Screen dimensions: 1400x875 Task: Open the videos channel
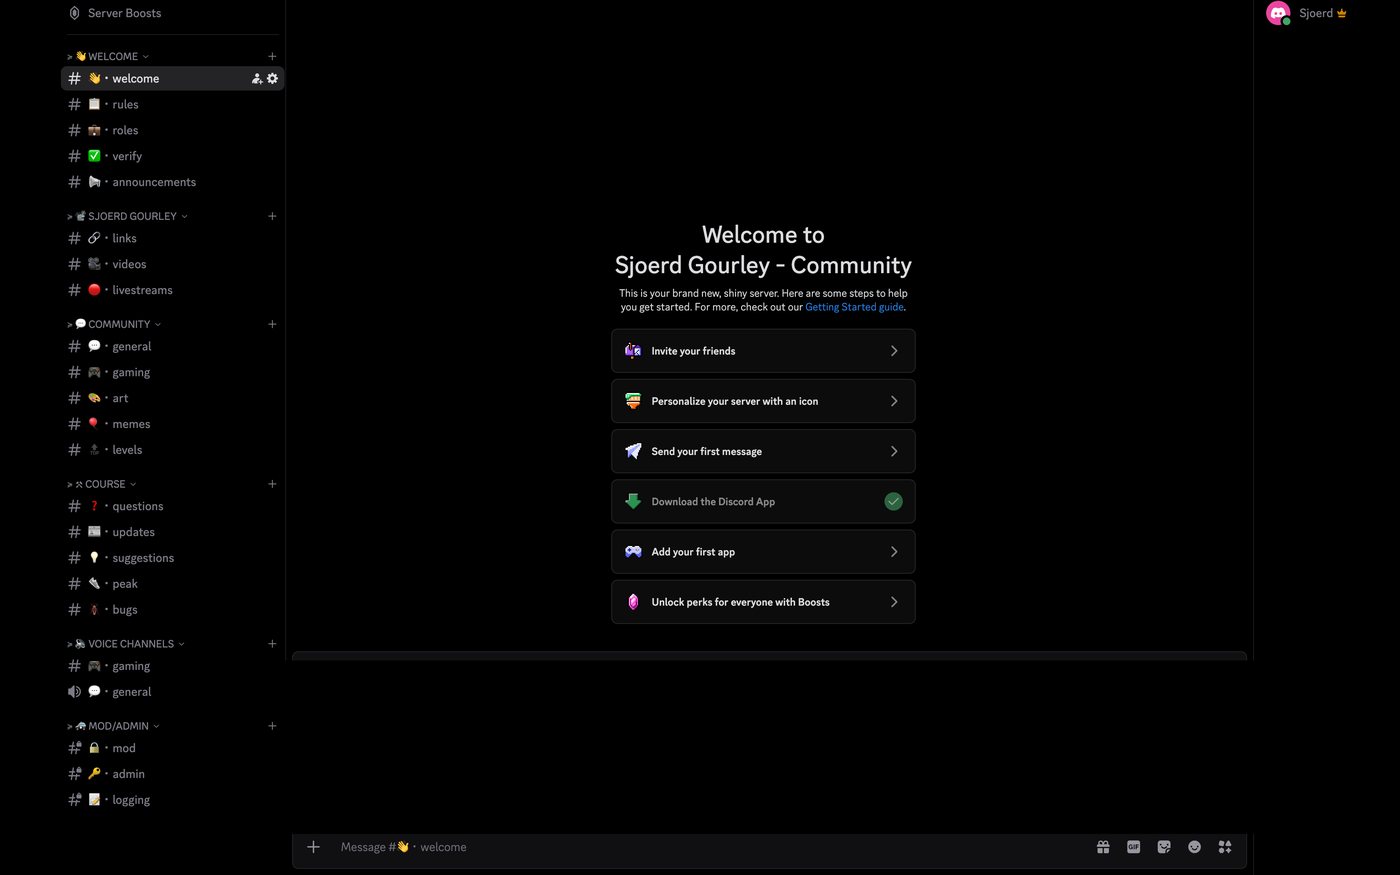point(172,264)
